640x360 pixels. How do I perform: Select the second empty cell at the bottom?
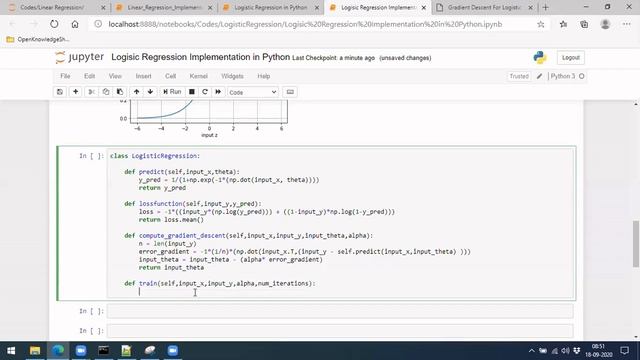340,331
